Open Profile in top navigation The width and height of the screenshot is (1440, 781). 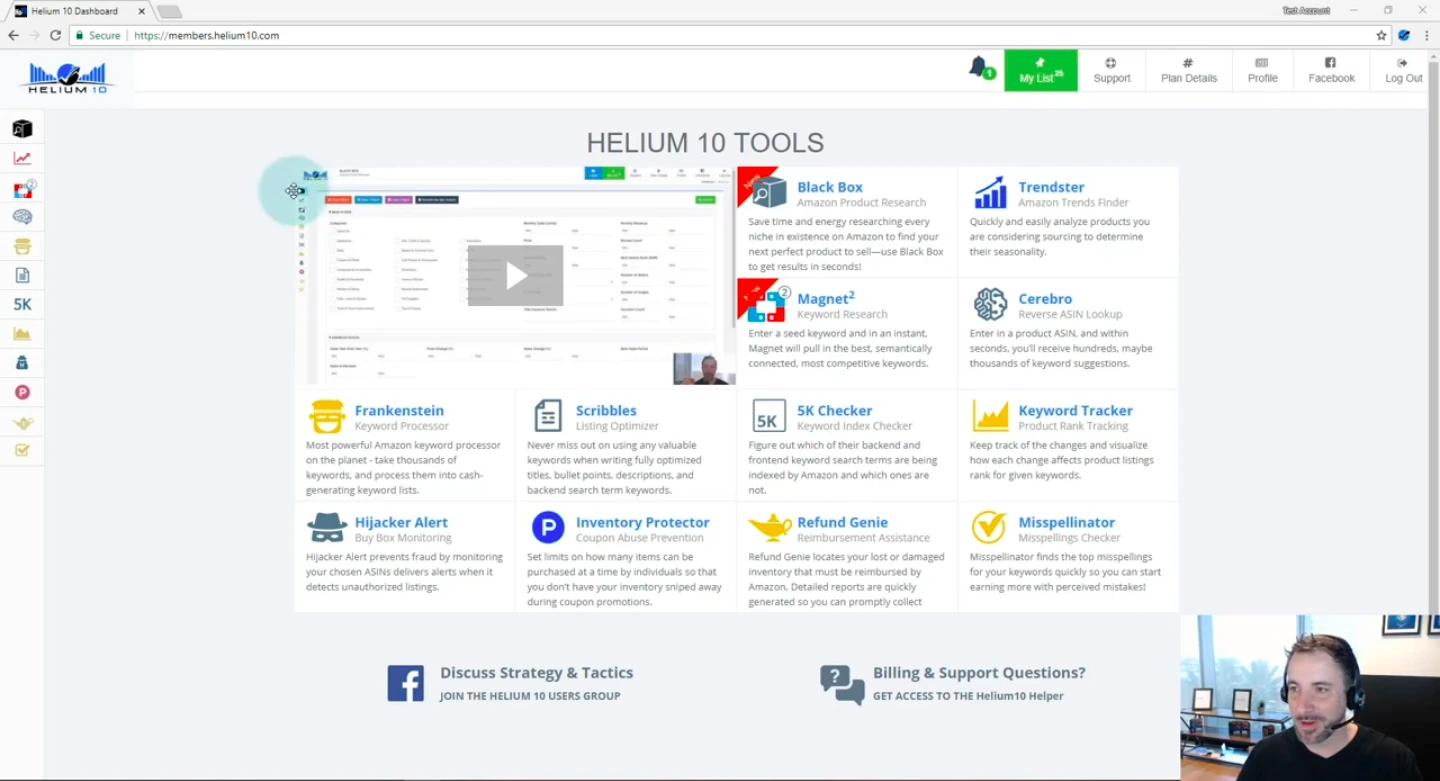click(1262, 71)
